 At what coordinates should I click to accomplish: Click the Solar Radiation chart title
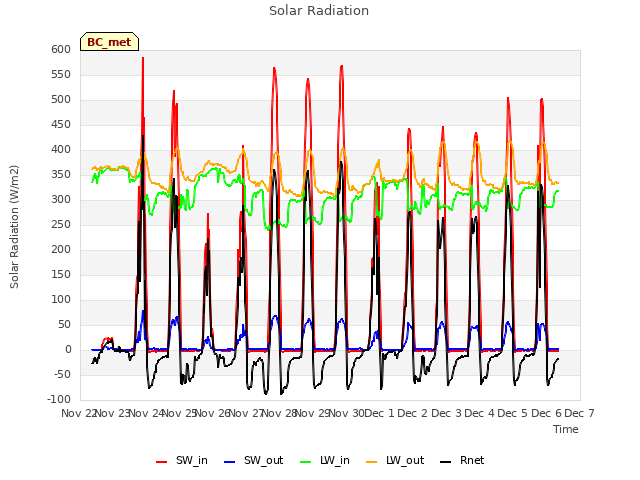[x=319, y=11]
